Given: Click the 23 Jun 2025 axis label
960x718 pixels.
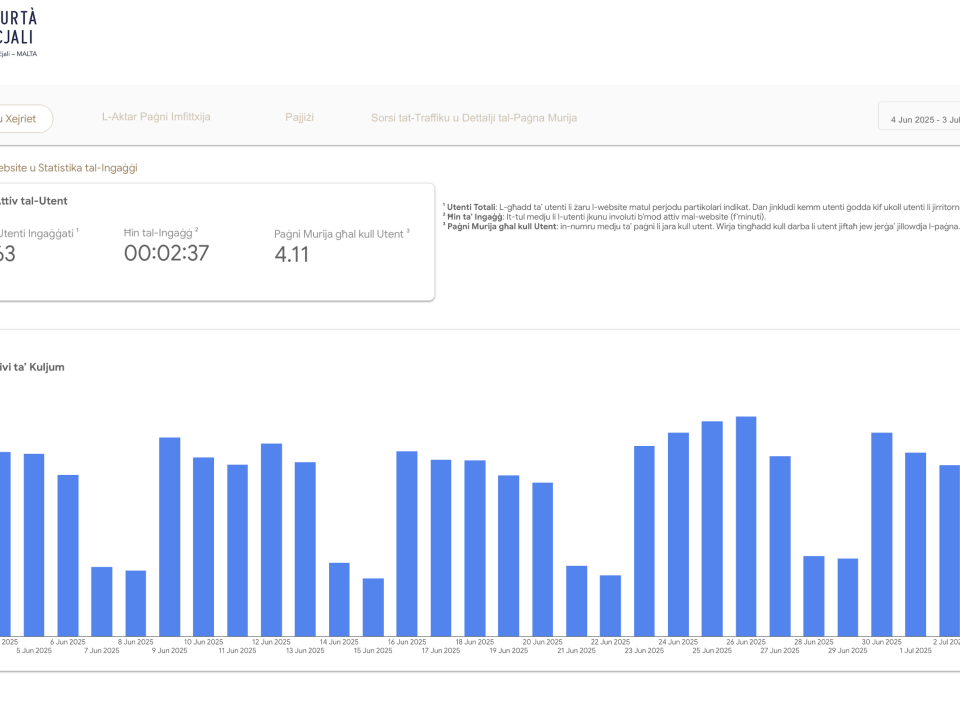Looking at the screenshot, I should pyautogui.click(x=644, y=651).
